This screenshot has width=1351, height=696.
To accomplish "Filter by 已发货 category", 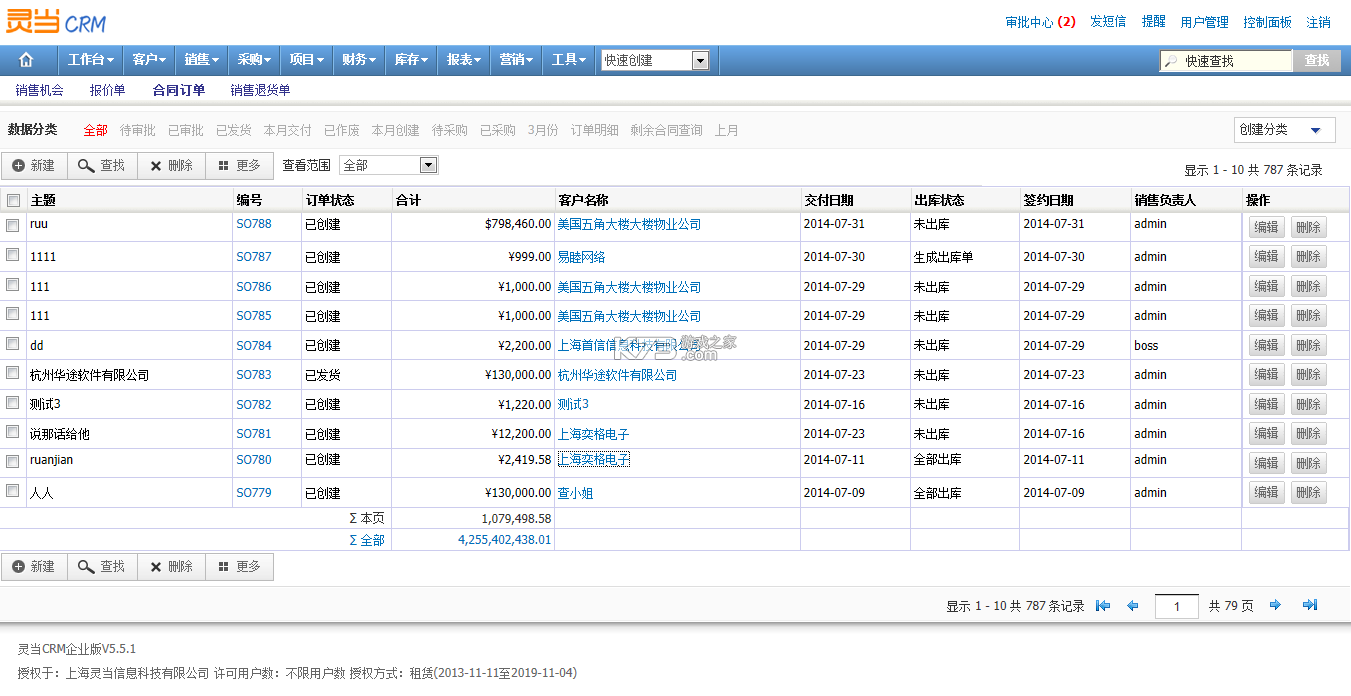I will coord(234,130).
